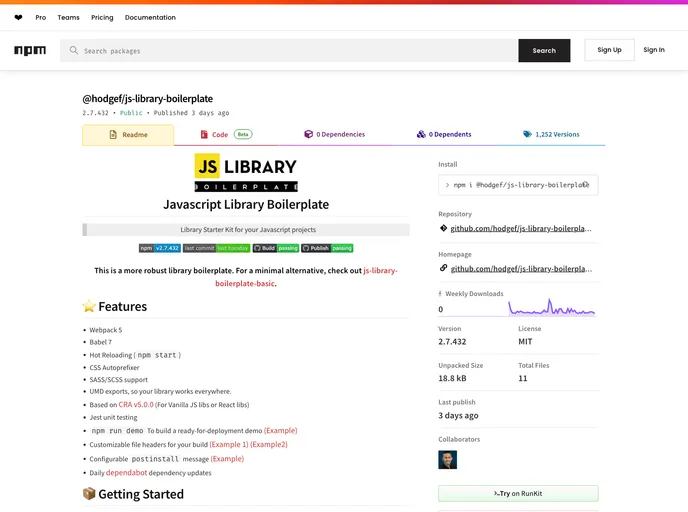The image size is (688, 512).
Task: Click the Build passing badge
Action: click(x=276, y=248)
